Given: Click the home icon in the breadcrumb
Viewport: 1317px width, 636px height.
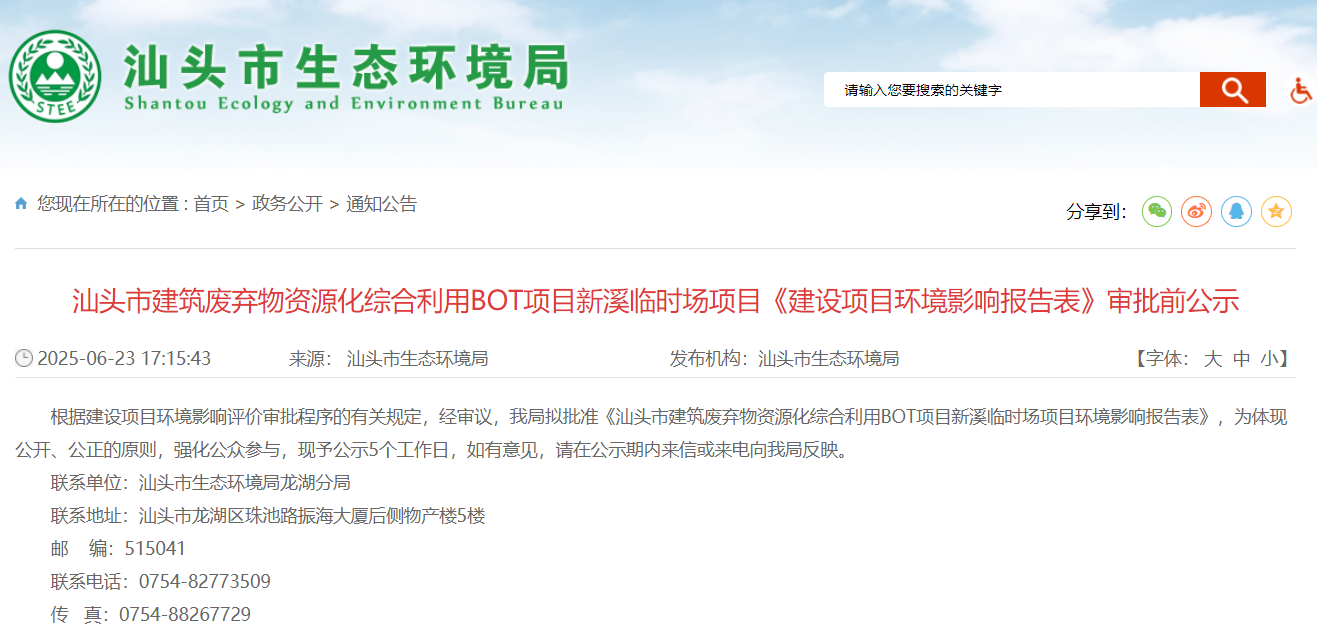Looking at the screenshot, I should click(21, 204).
